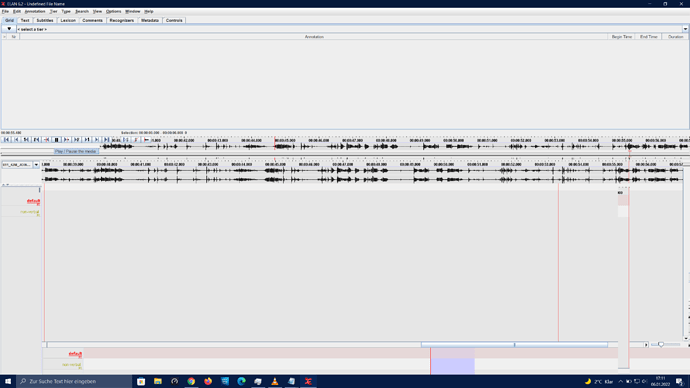Click the taskbar search box
The image size is (690, 388).
click(x=74, y=381)
